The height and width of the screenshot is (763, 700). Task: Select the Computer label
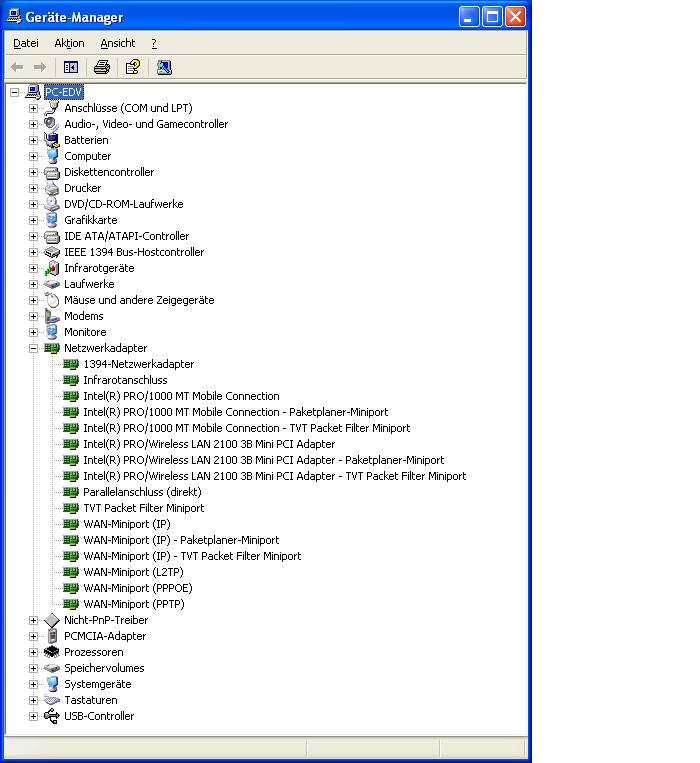pos(88,156)
